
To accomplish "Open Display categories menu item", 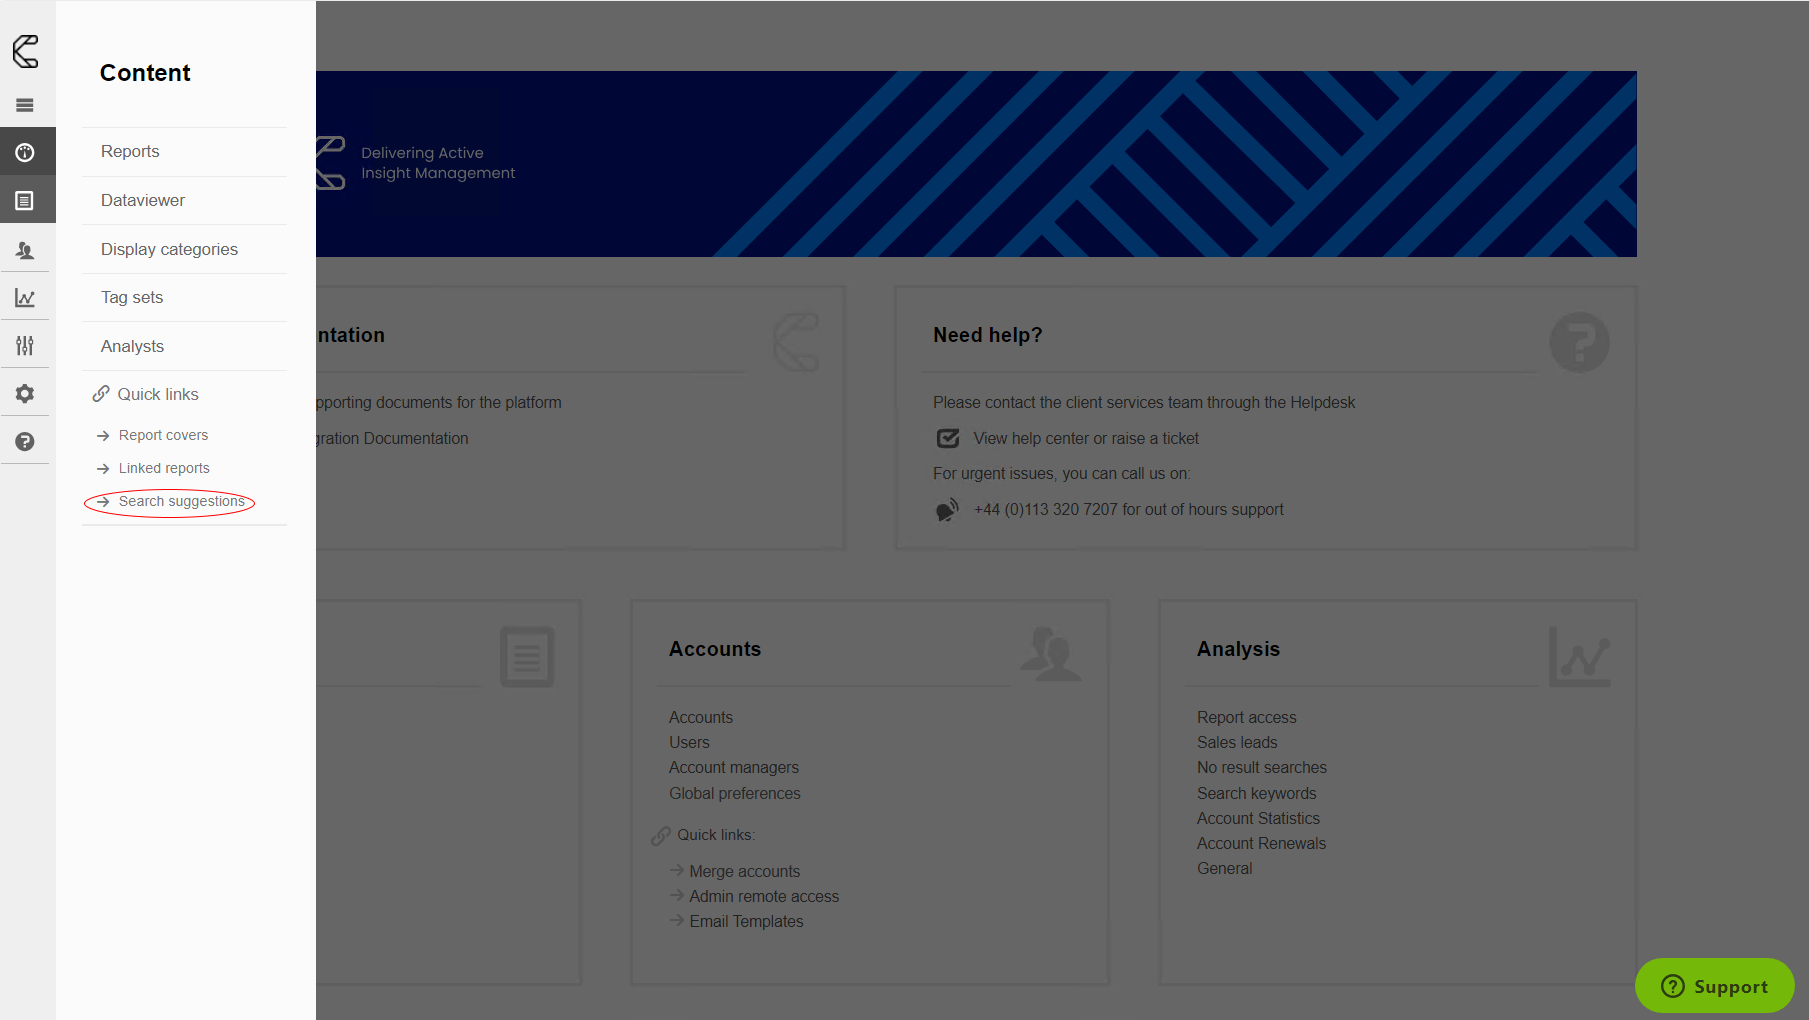I will pos(169,250).
